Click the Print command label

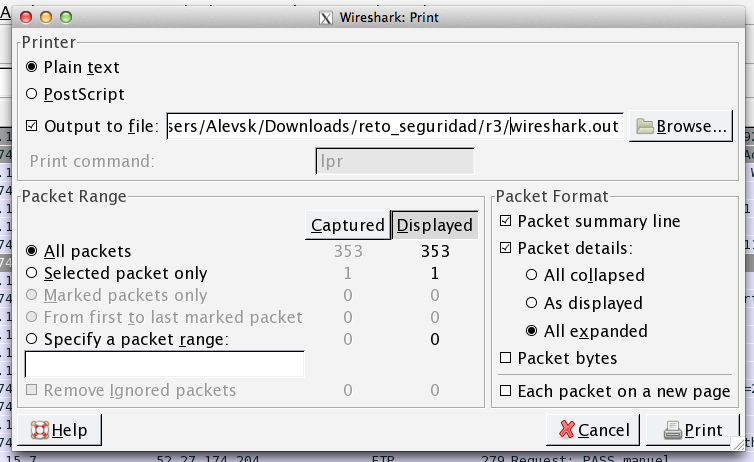92,161
